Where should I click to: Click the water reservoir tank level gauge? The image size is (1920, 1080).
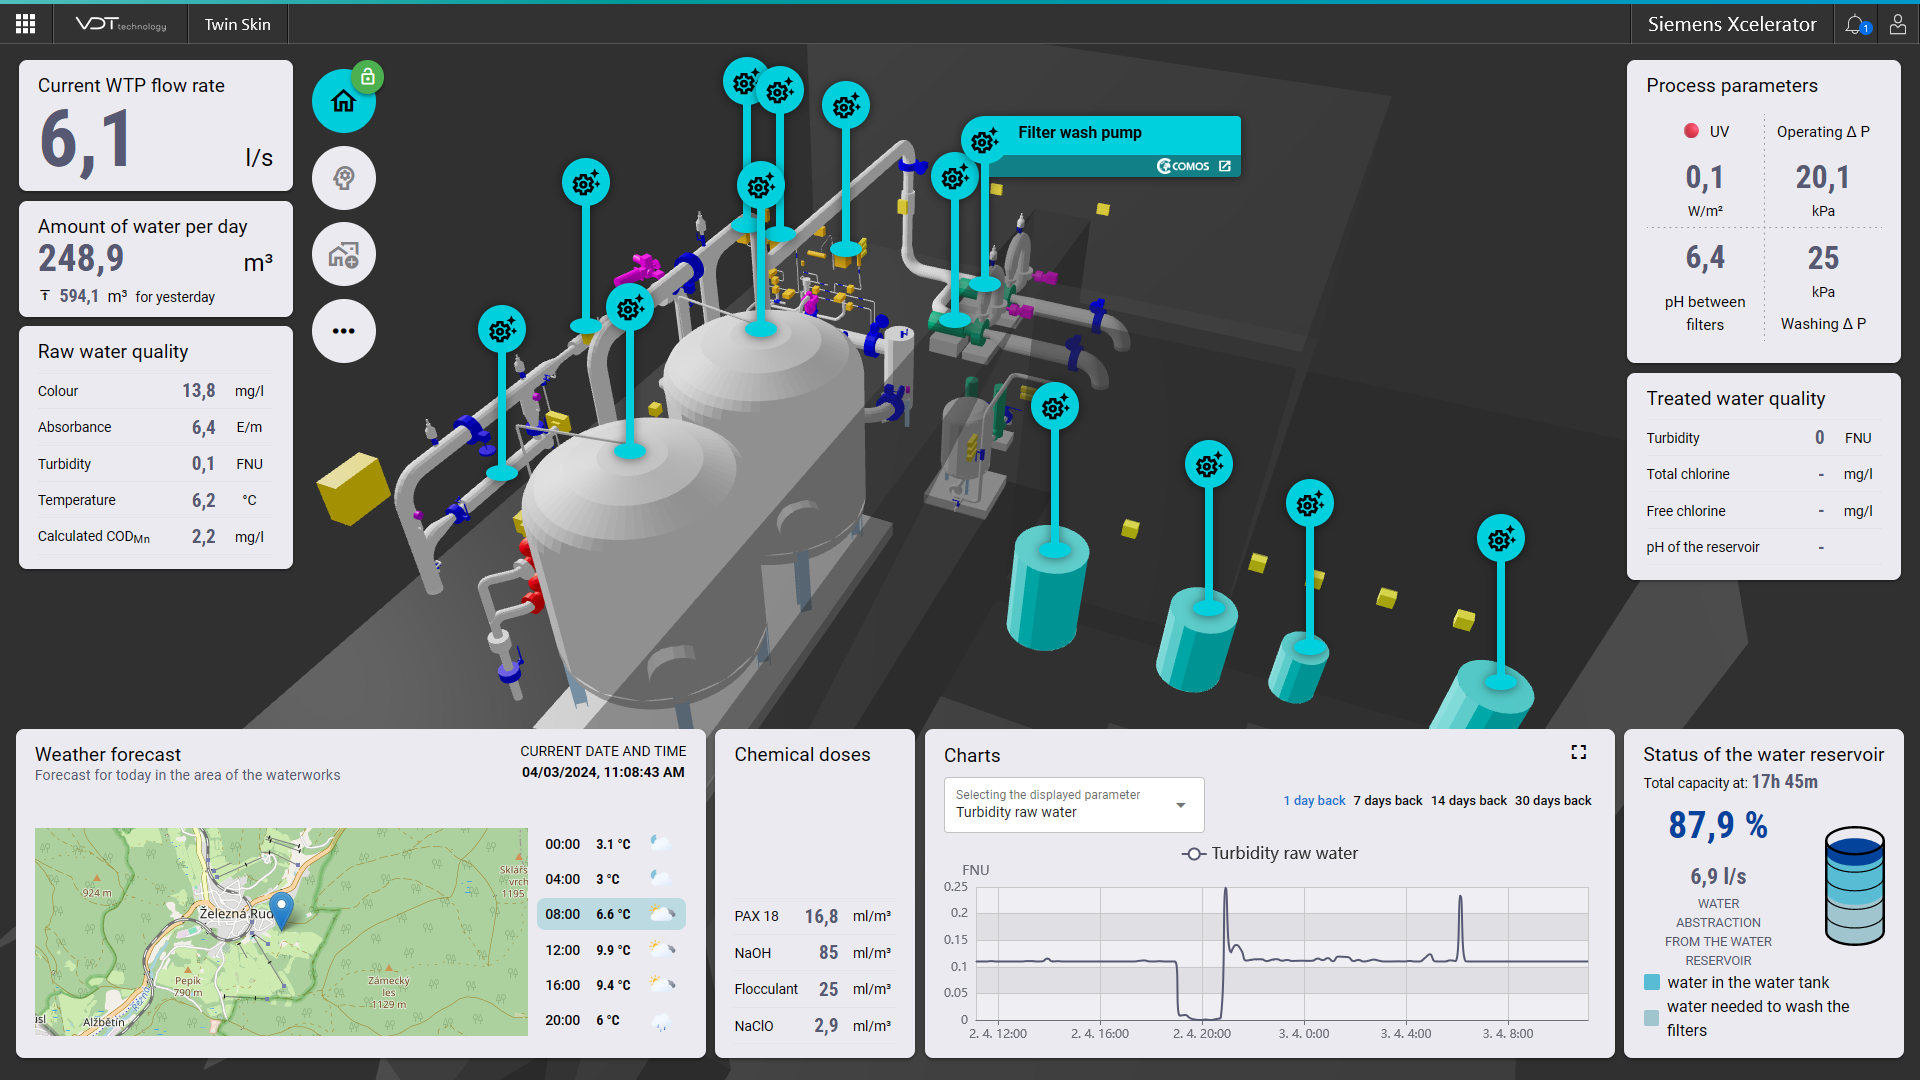pyautogui.click(x=1854, y=886)
